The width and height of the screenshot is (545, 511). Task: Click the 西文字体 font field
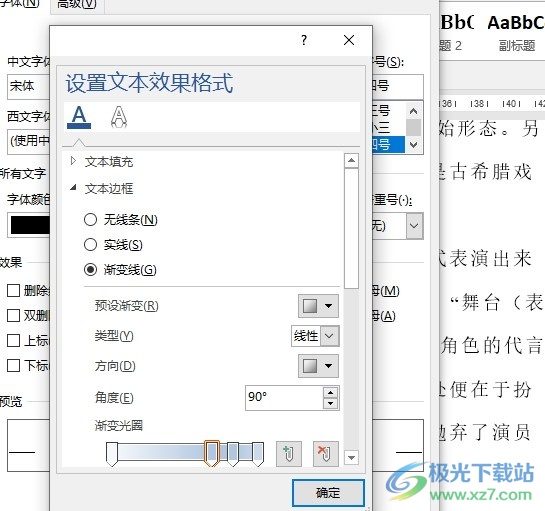pyautogui.click(x=29, y=141)
